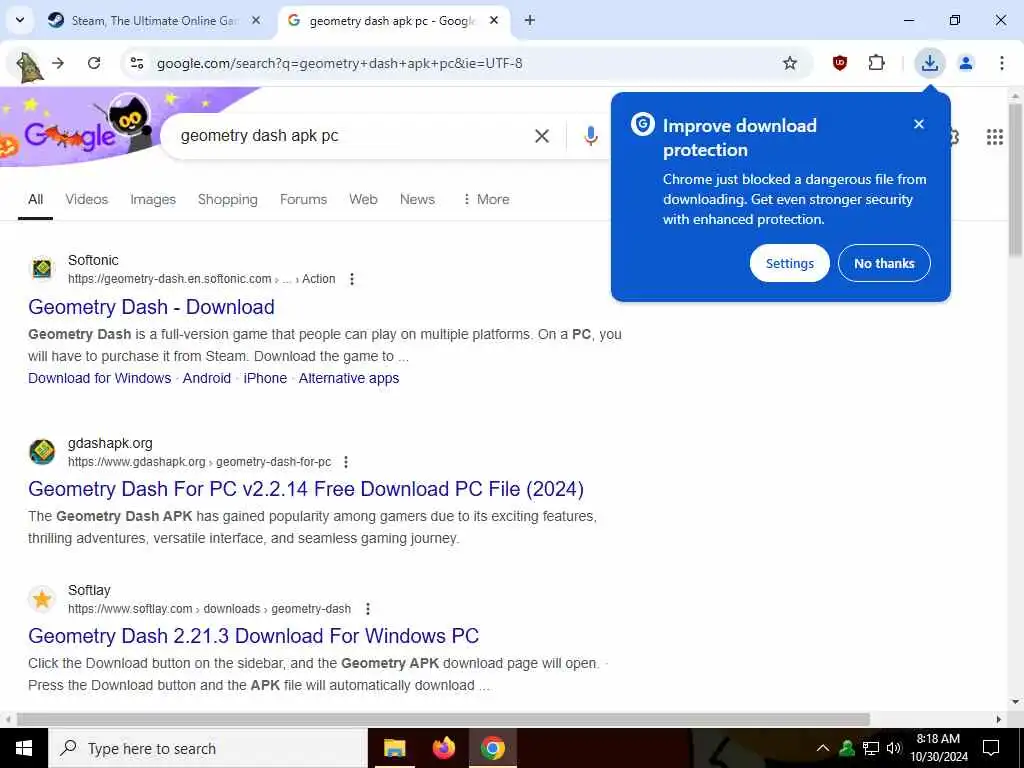Click Settings in the download protection popup
This screenshot has width=1024, height=768.
[790, 263]
